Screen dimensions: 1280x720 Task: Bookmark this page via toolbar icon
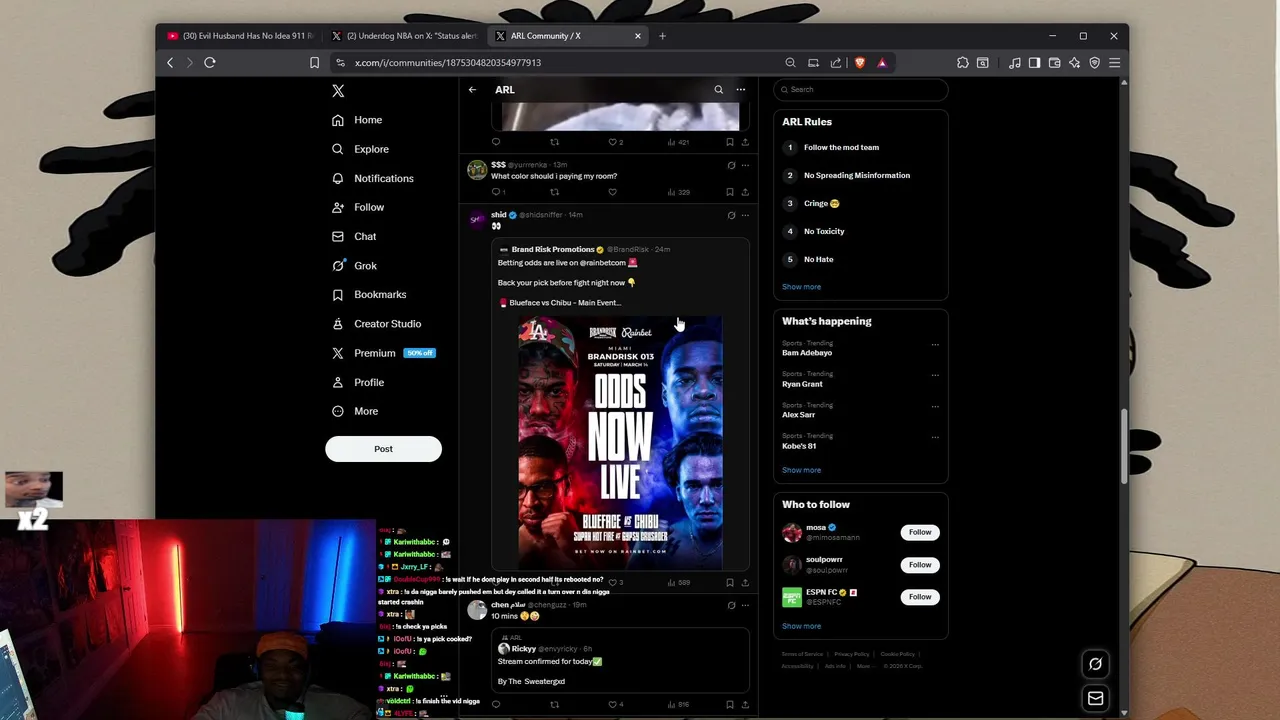[x=314, y=63]
